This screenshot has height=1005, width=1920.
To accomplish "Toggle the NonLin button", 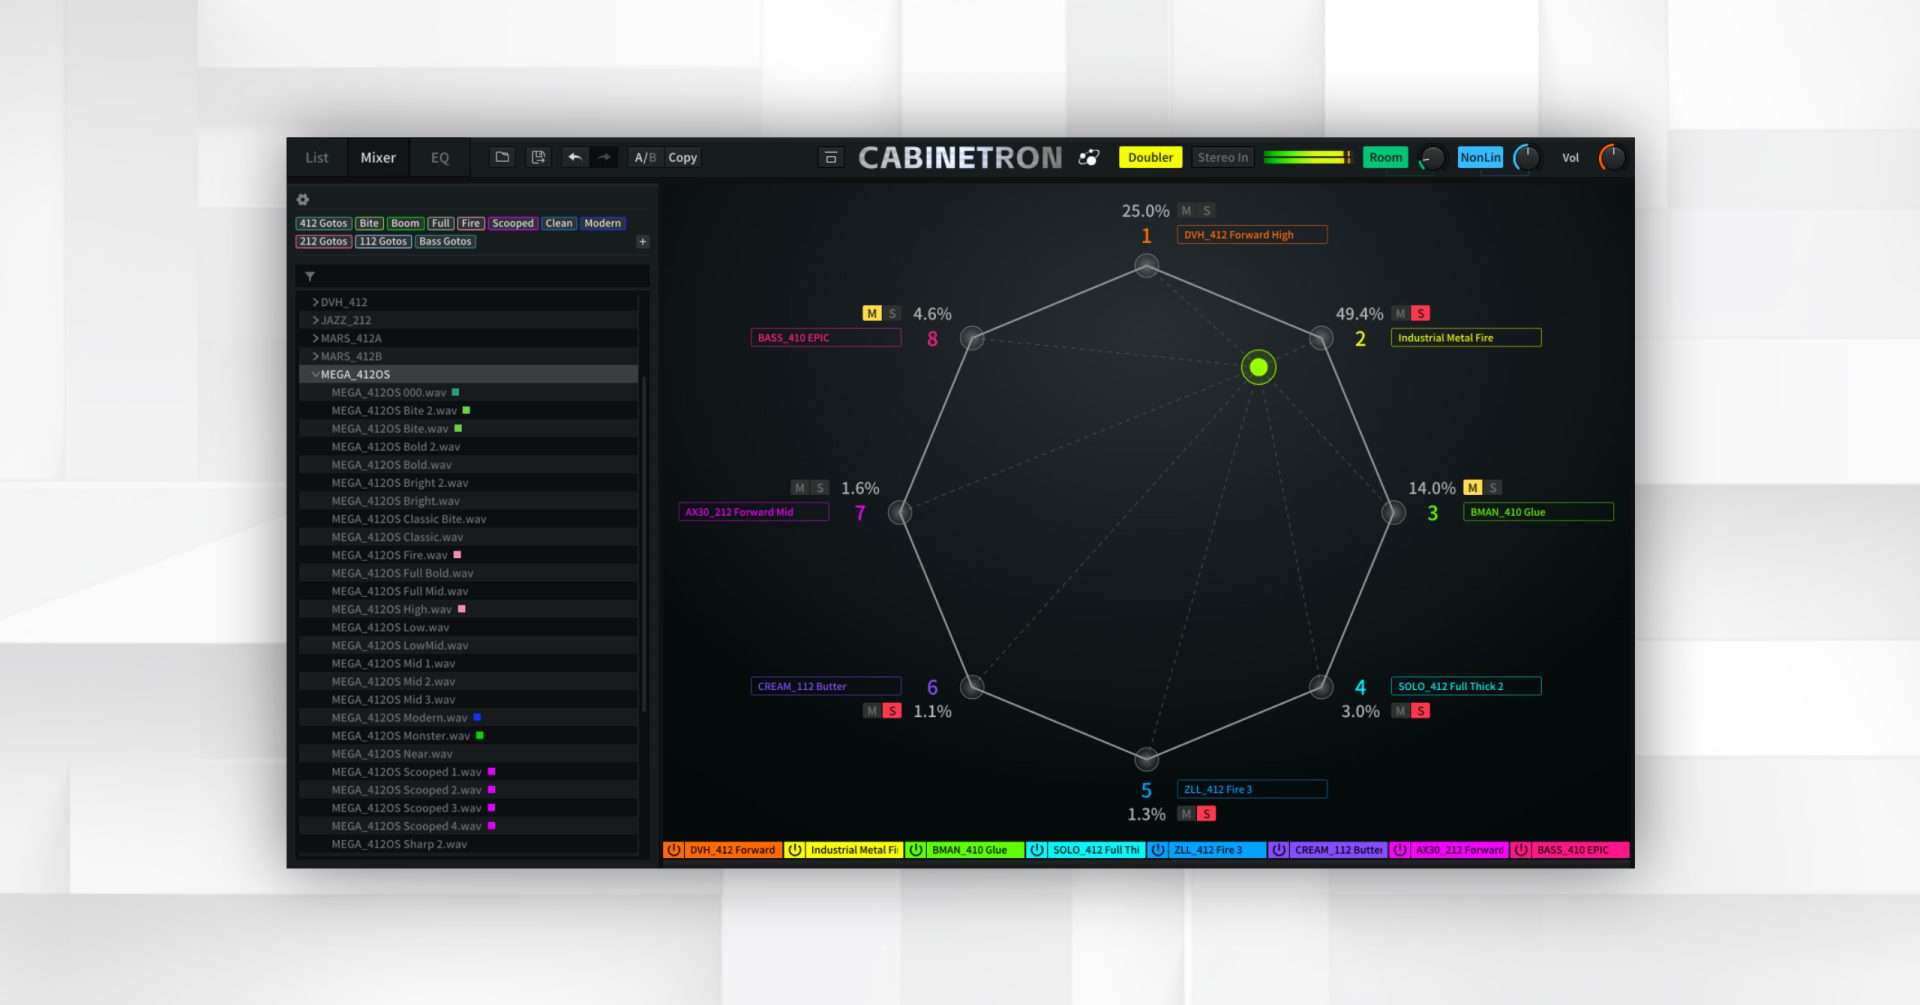I will coord(1480,157).
